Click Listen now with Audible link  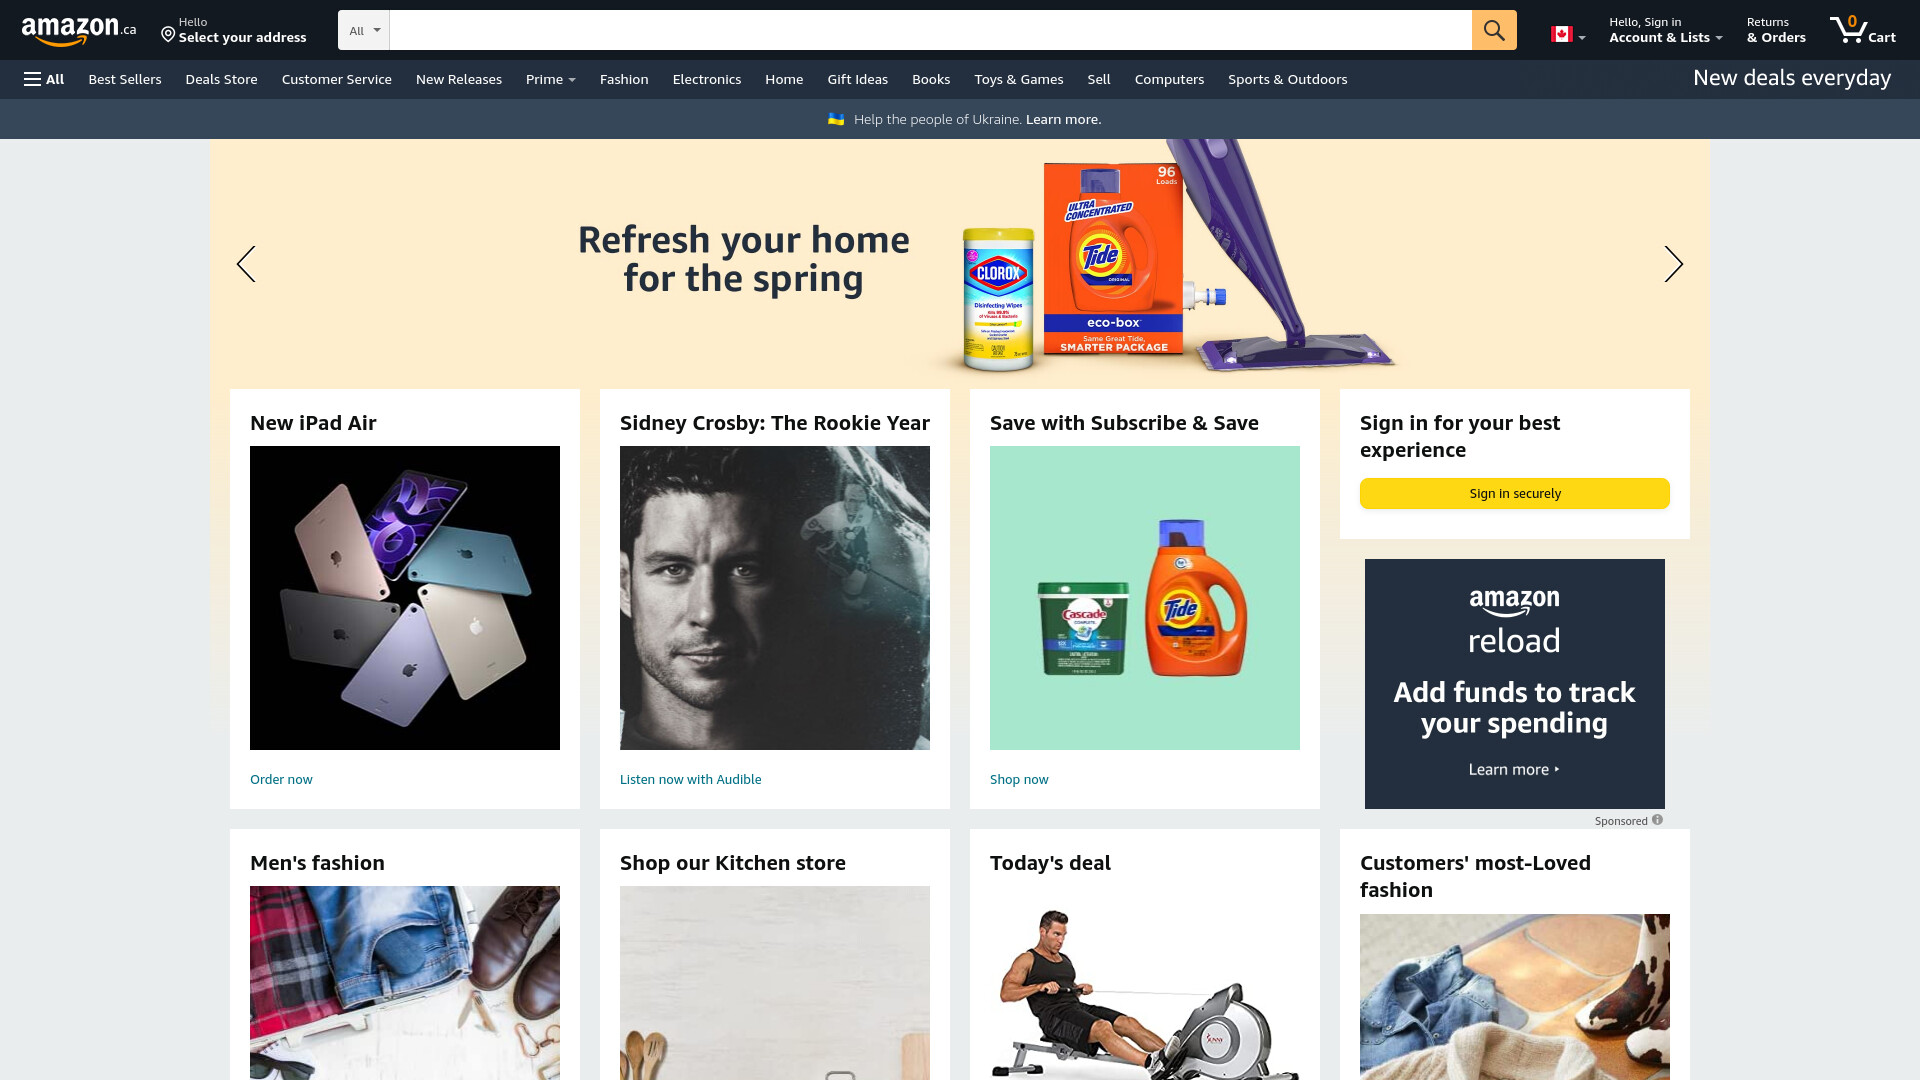[690, 779]
